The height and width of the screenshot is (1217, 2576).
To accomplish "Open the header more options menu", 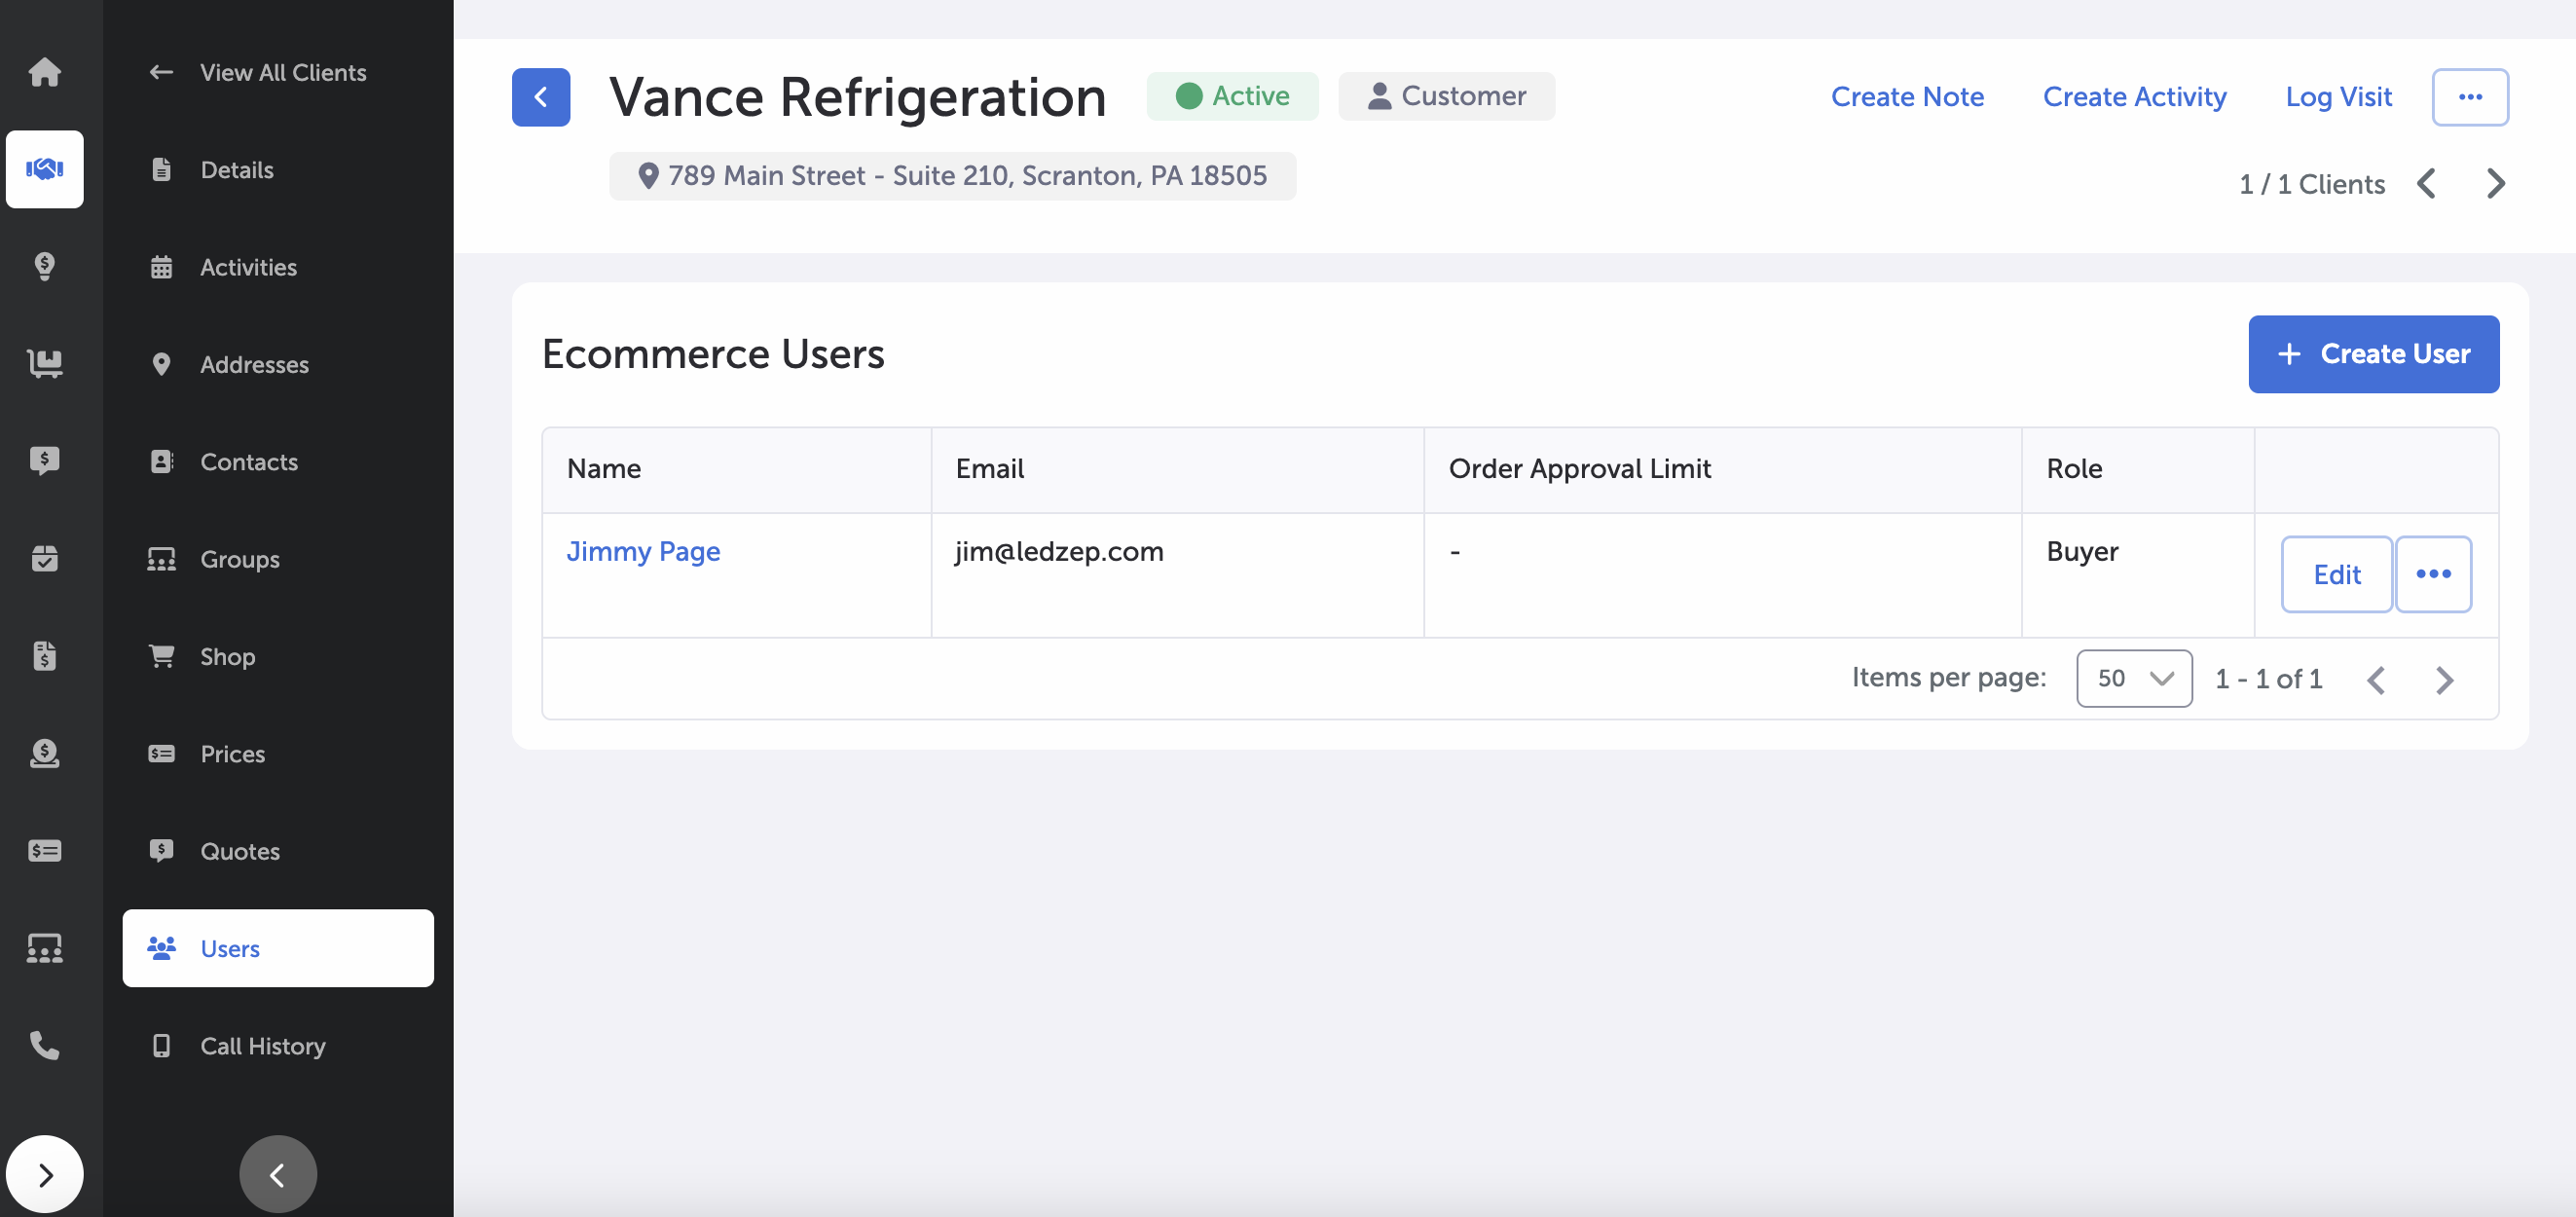I will [2469, 97].
